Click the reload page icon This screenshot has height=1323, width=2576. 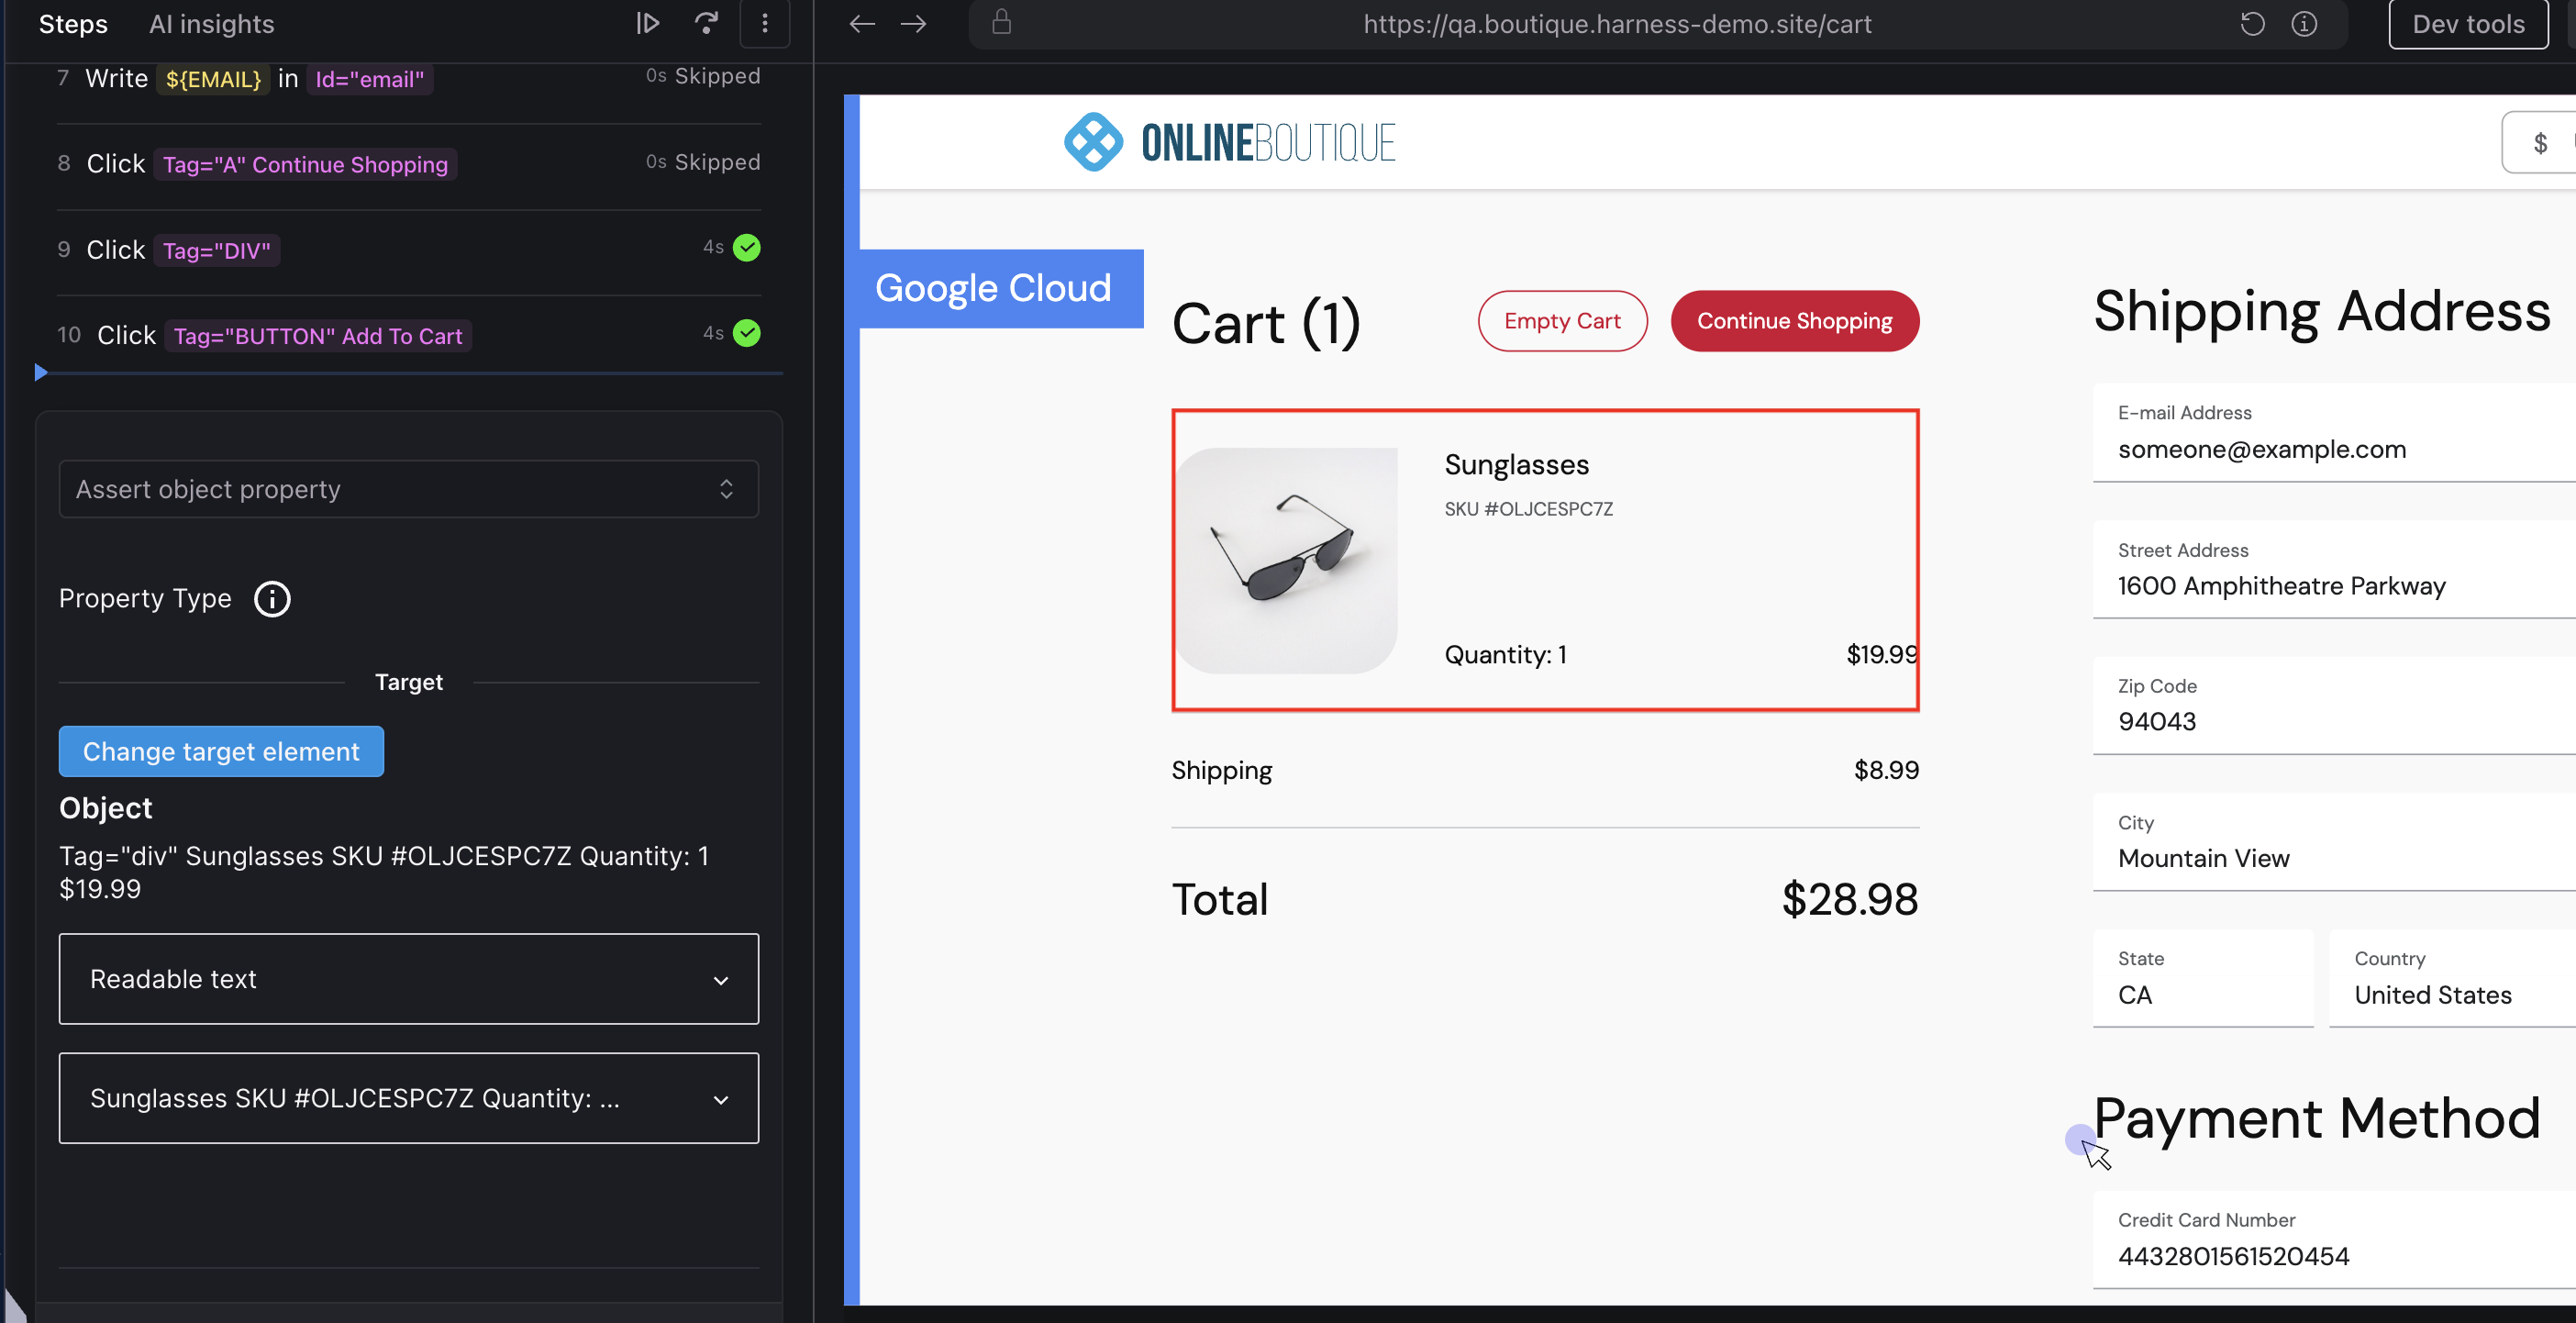click(2252, 24)
